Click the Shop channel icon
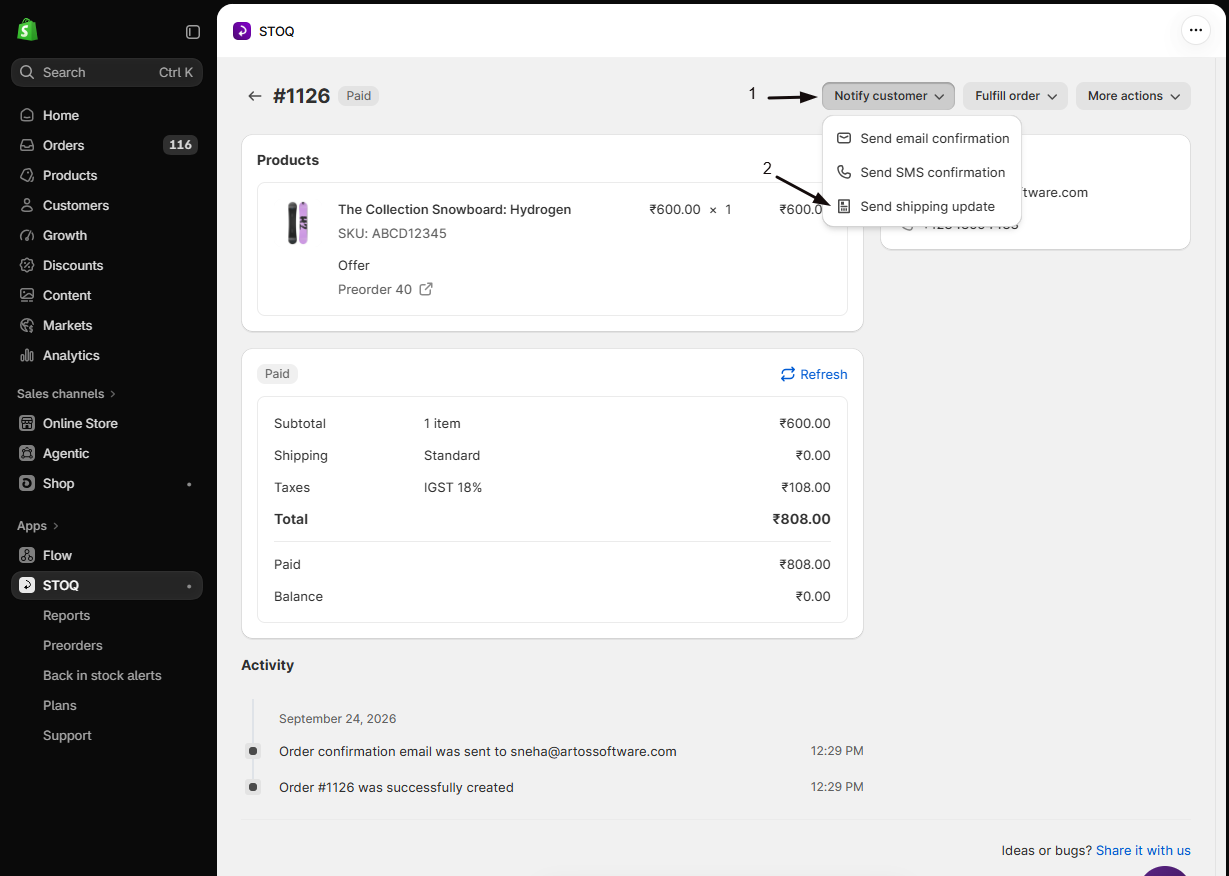 [x=27, y=483]
